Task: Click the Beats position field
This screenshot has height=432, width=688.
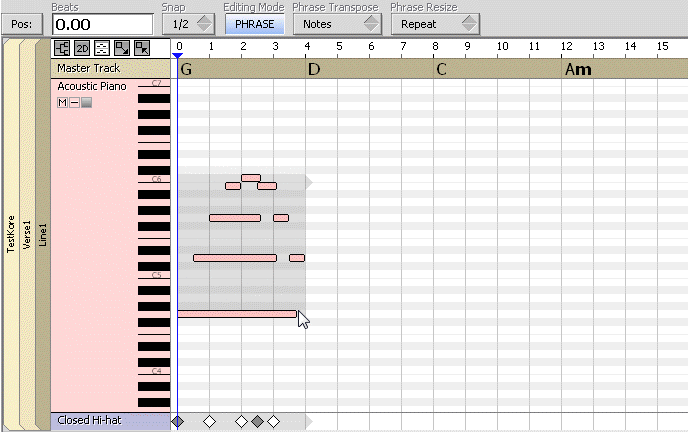Action: 103,24
